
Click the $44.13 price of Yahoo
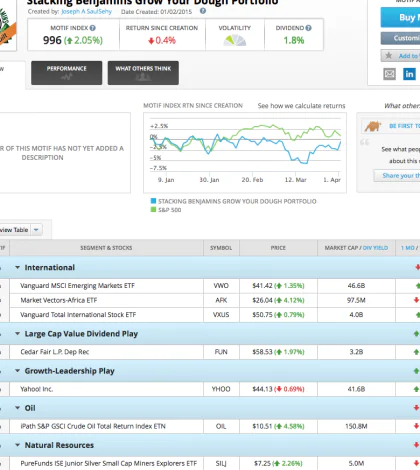coord(262,389)
